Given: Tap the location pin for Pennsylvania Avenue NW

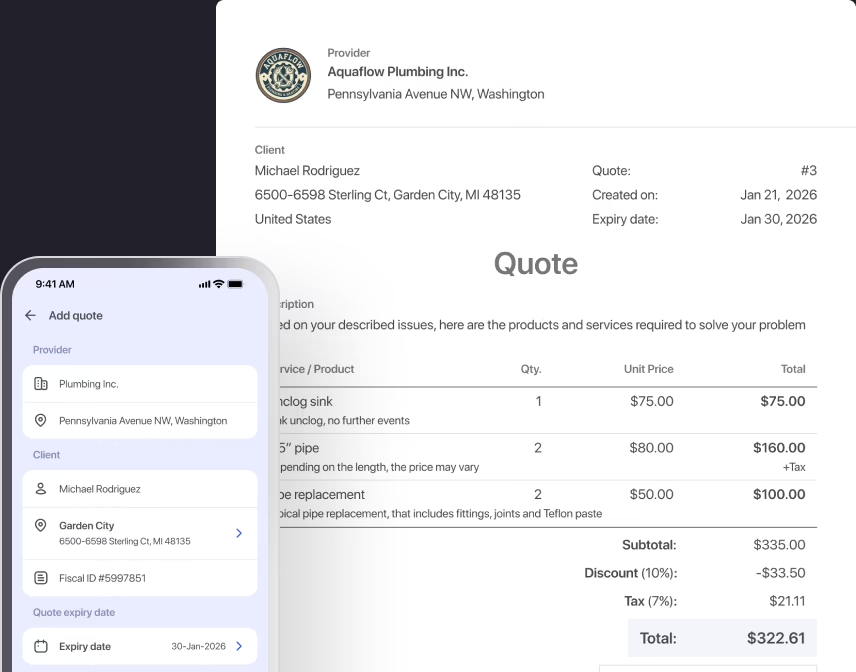Looking at the screenshot, I should [41, 419].
